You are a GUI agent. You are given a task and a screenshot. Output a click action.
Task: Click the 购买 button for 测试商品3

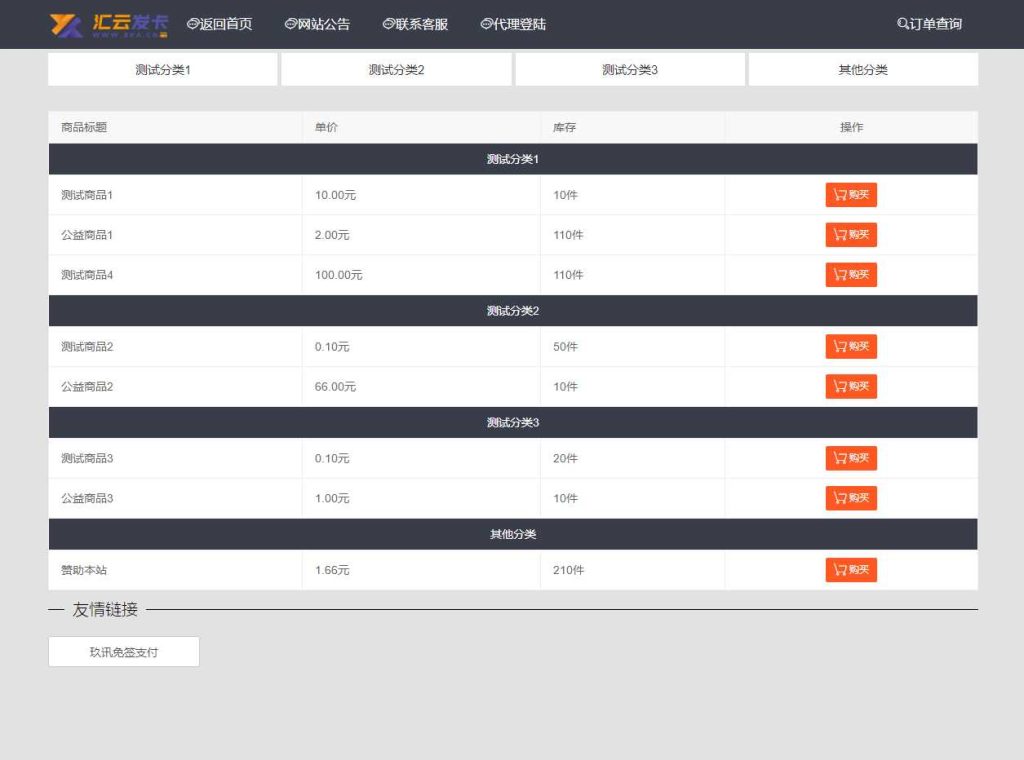point(851,458)
